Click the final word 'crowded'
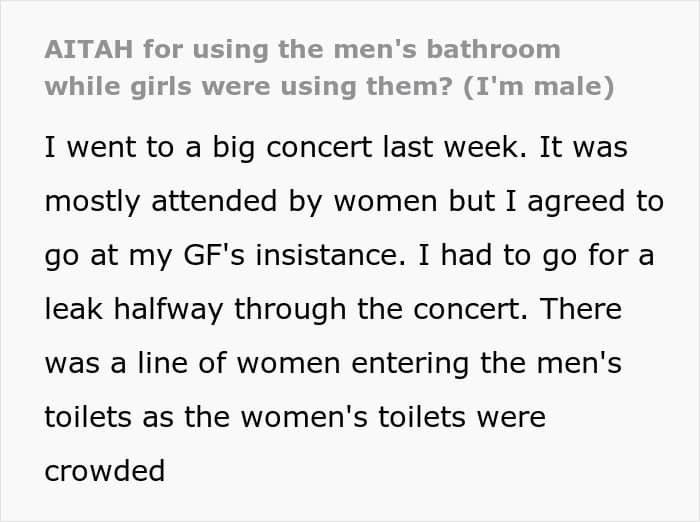700x522 pixels. tap(105, 471)
